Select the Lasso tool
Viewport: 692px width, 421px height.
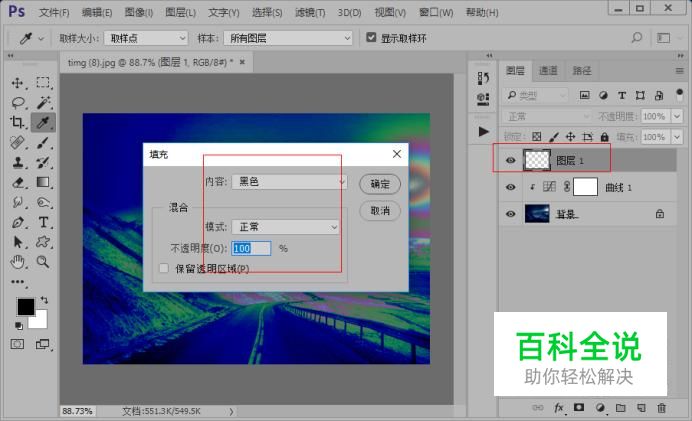[18, 103]
